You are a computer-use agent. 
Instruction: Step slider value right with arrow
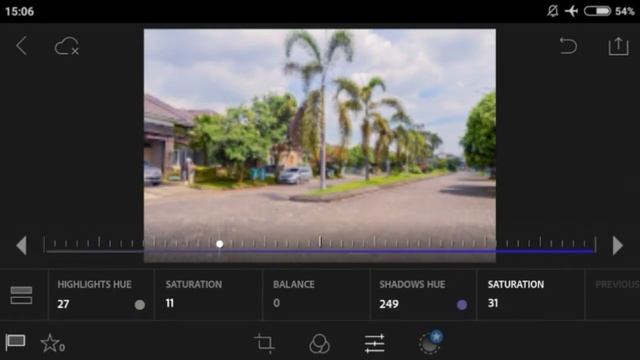click(x=618, y=246)
